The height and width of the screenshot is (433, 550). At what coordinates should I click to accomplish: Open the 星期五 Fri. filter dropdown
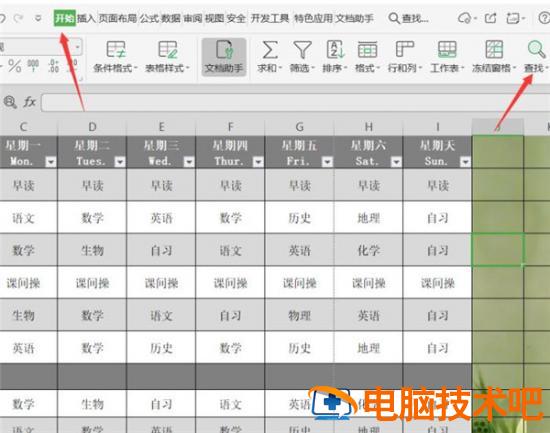point(327,162)
